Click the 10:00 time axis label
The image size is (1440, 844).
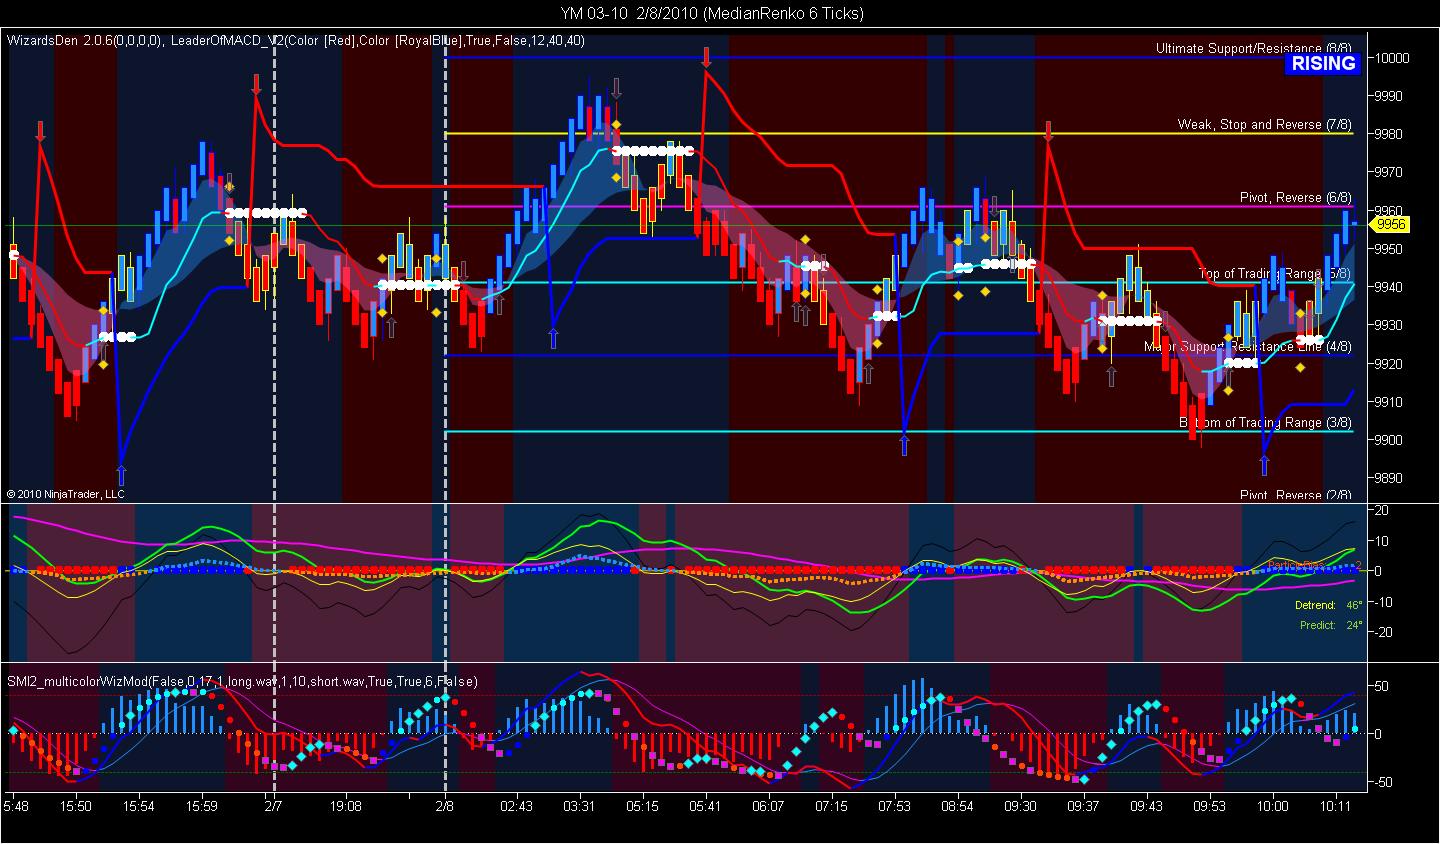(x=1272, y=805)
